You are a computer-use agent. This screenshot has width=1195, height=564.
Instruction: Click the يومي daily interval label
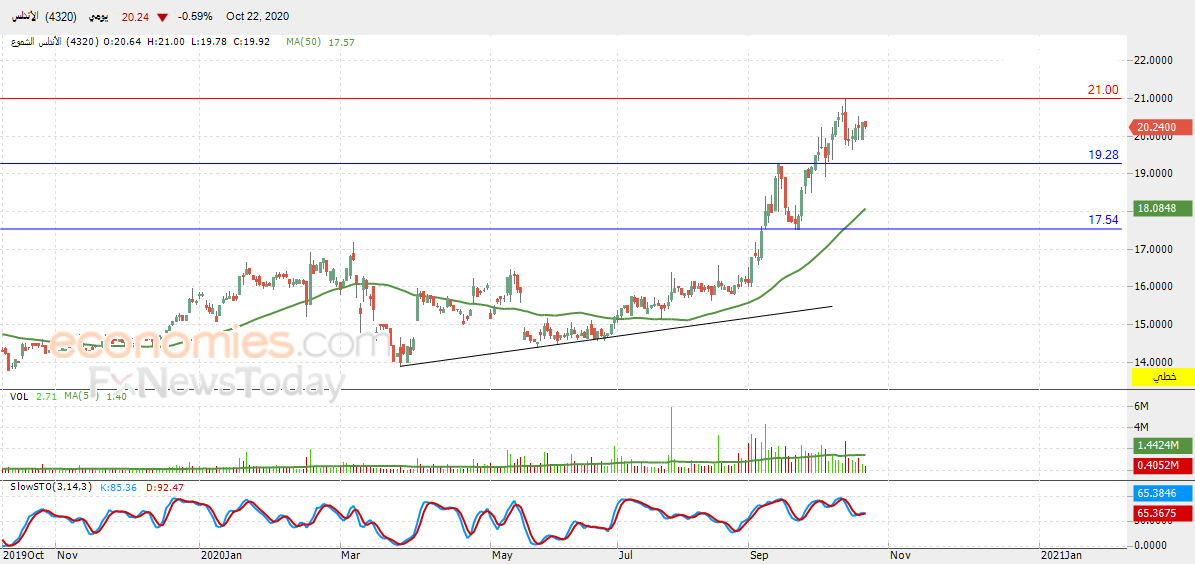click(96, 17)
